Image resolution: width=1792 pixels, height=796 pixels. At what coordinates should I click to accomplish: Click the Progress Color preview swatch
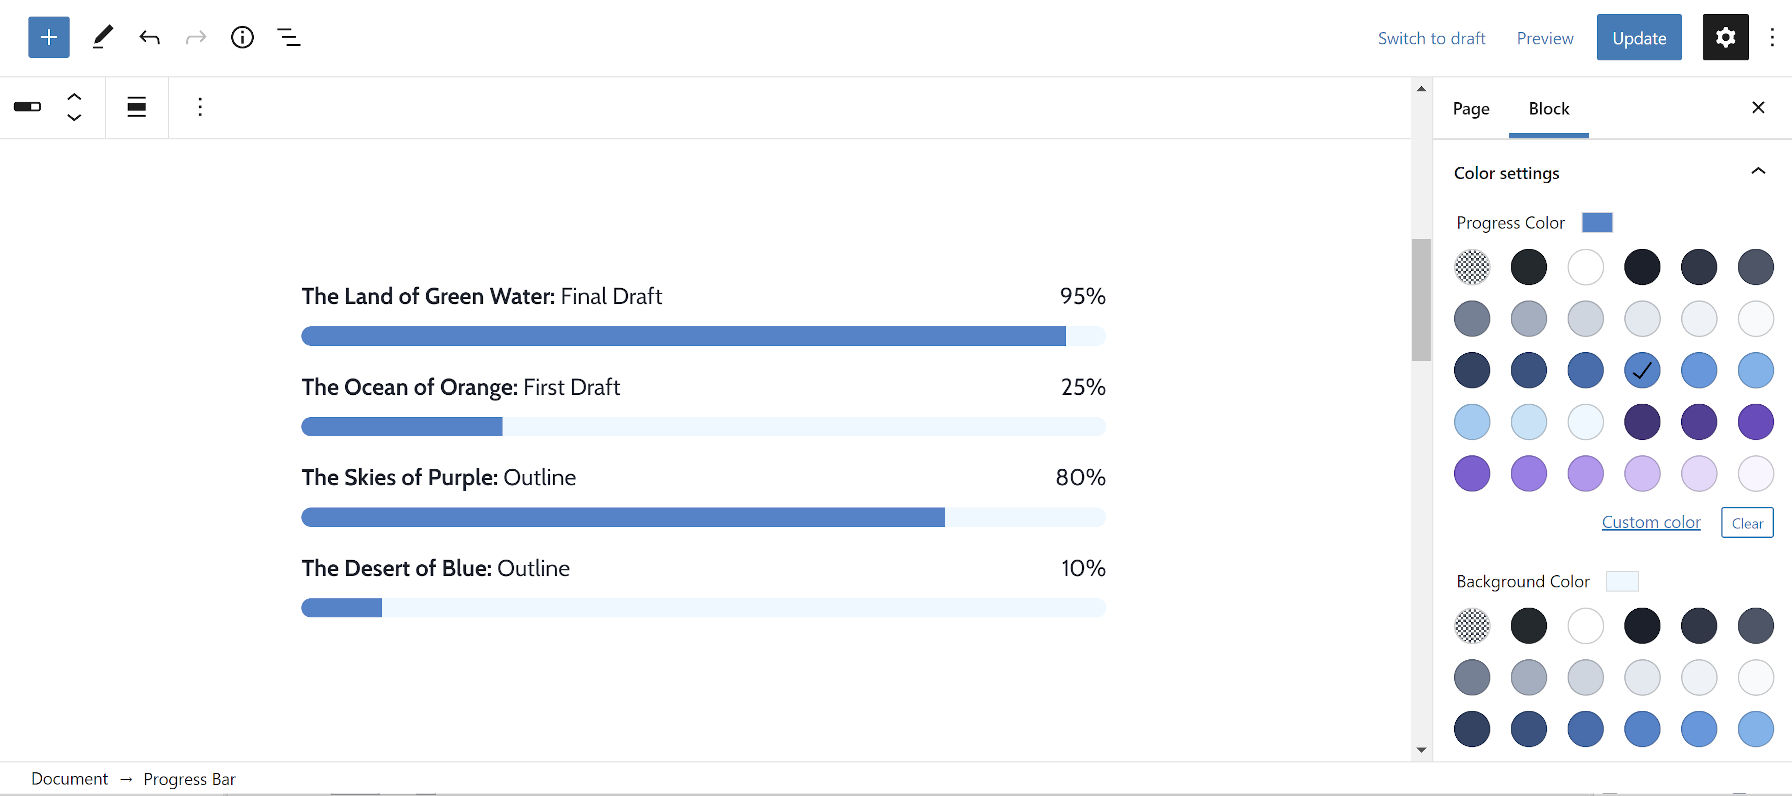click(1596, 222)
